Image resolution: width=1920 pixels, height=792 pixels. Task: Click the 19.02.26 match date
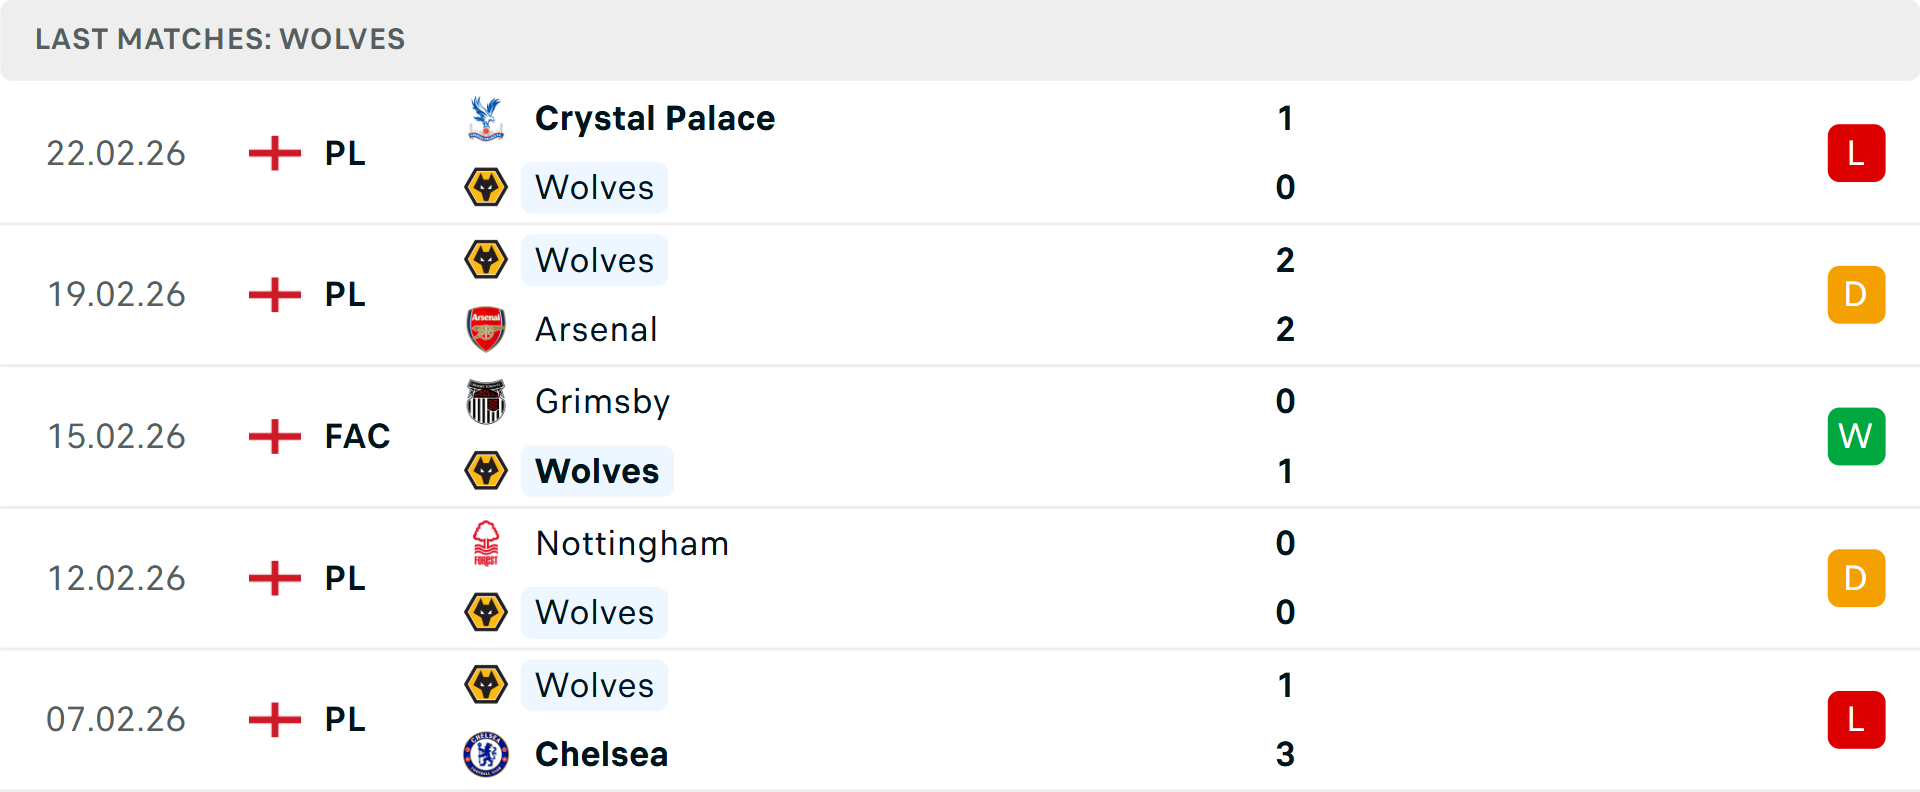pos(116,294)
